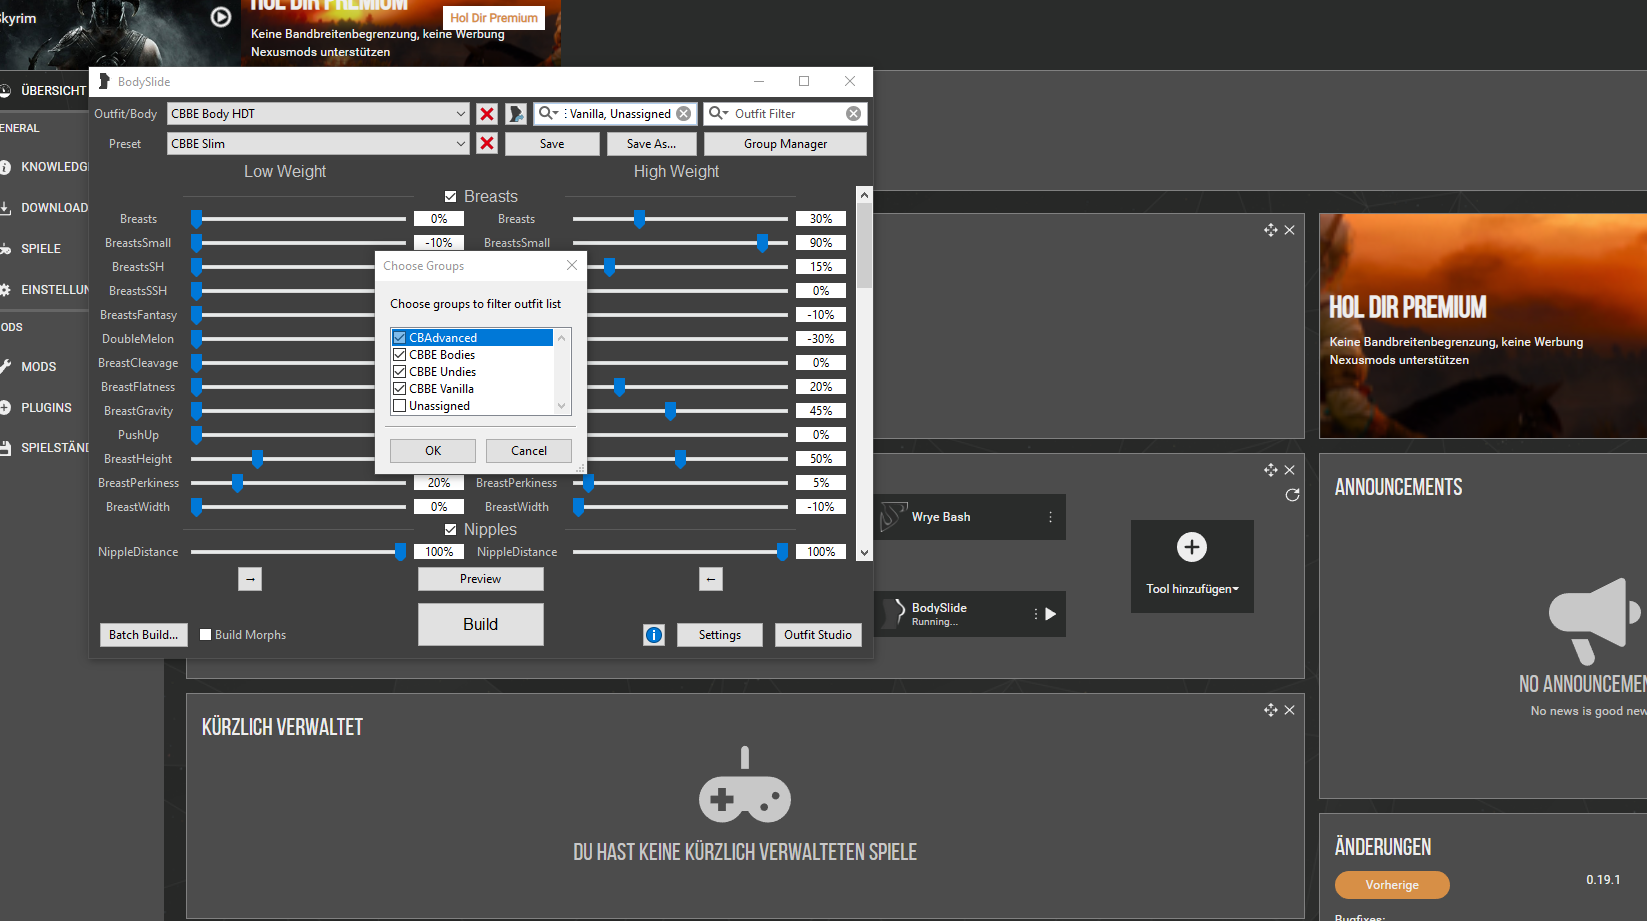Image resolution: width=1647 pixels, height=921 pixels.
Task: Click the Batch Build... button
Action: pyautogui.click(x=144, y=635)
